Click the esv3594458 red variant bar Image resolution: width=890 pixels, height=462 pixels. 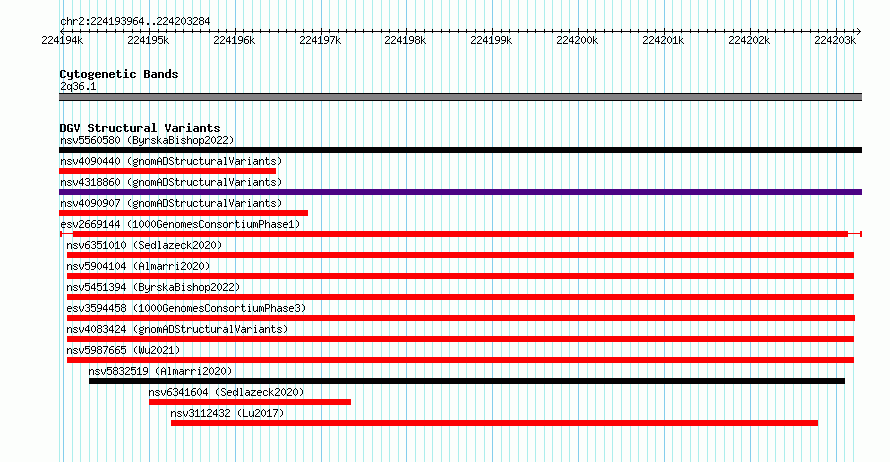coord(461,318)
